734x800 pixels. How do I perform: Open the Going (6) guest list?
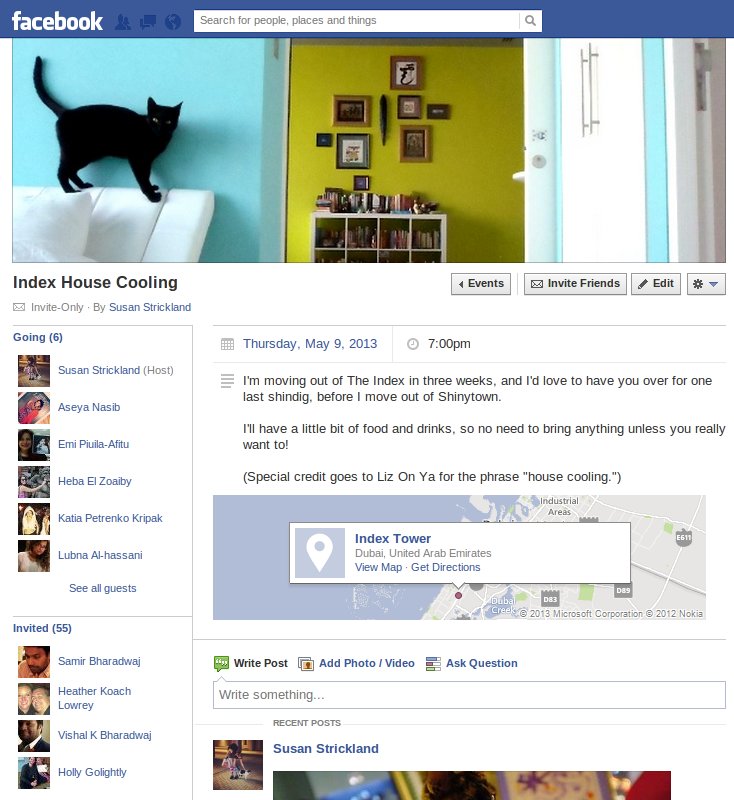[38, 337]
